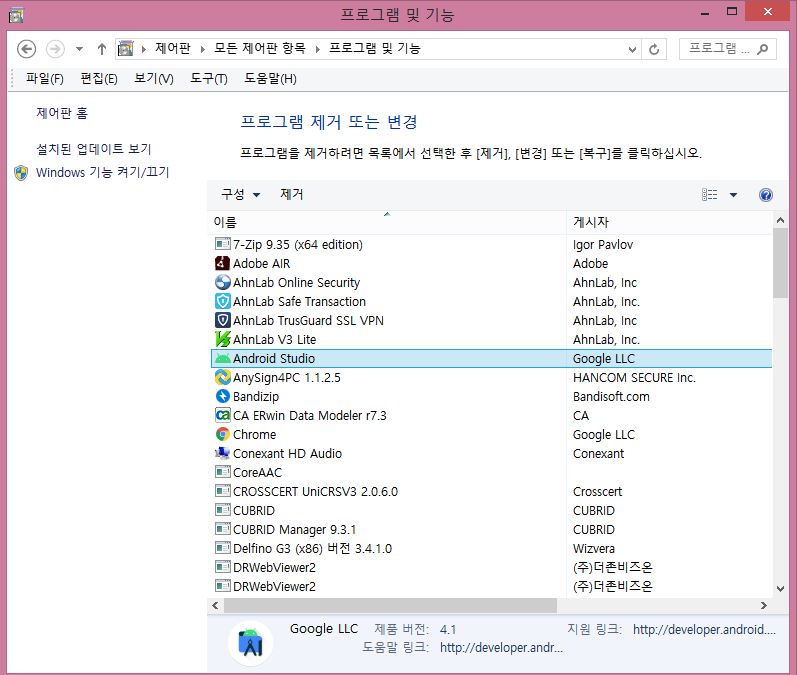
Task: Select the CUBRID entry without version number
Action: pos(491,510)
